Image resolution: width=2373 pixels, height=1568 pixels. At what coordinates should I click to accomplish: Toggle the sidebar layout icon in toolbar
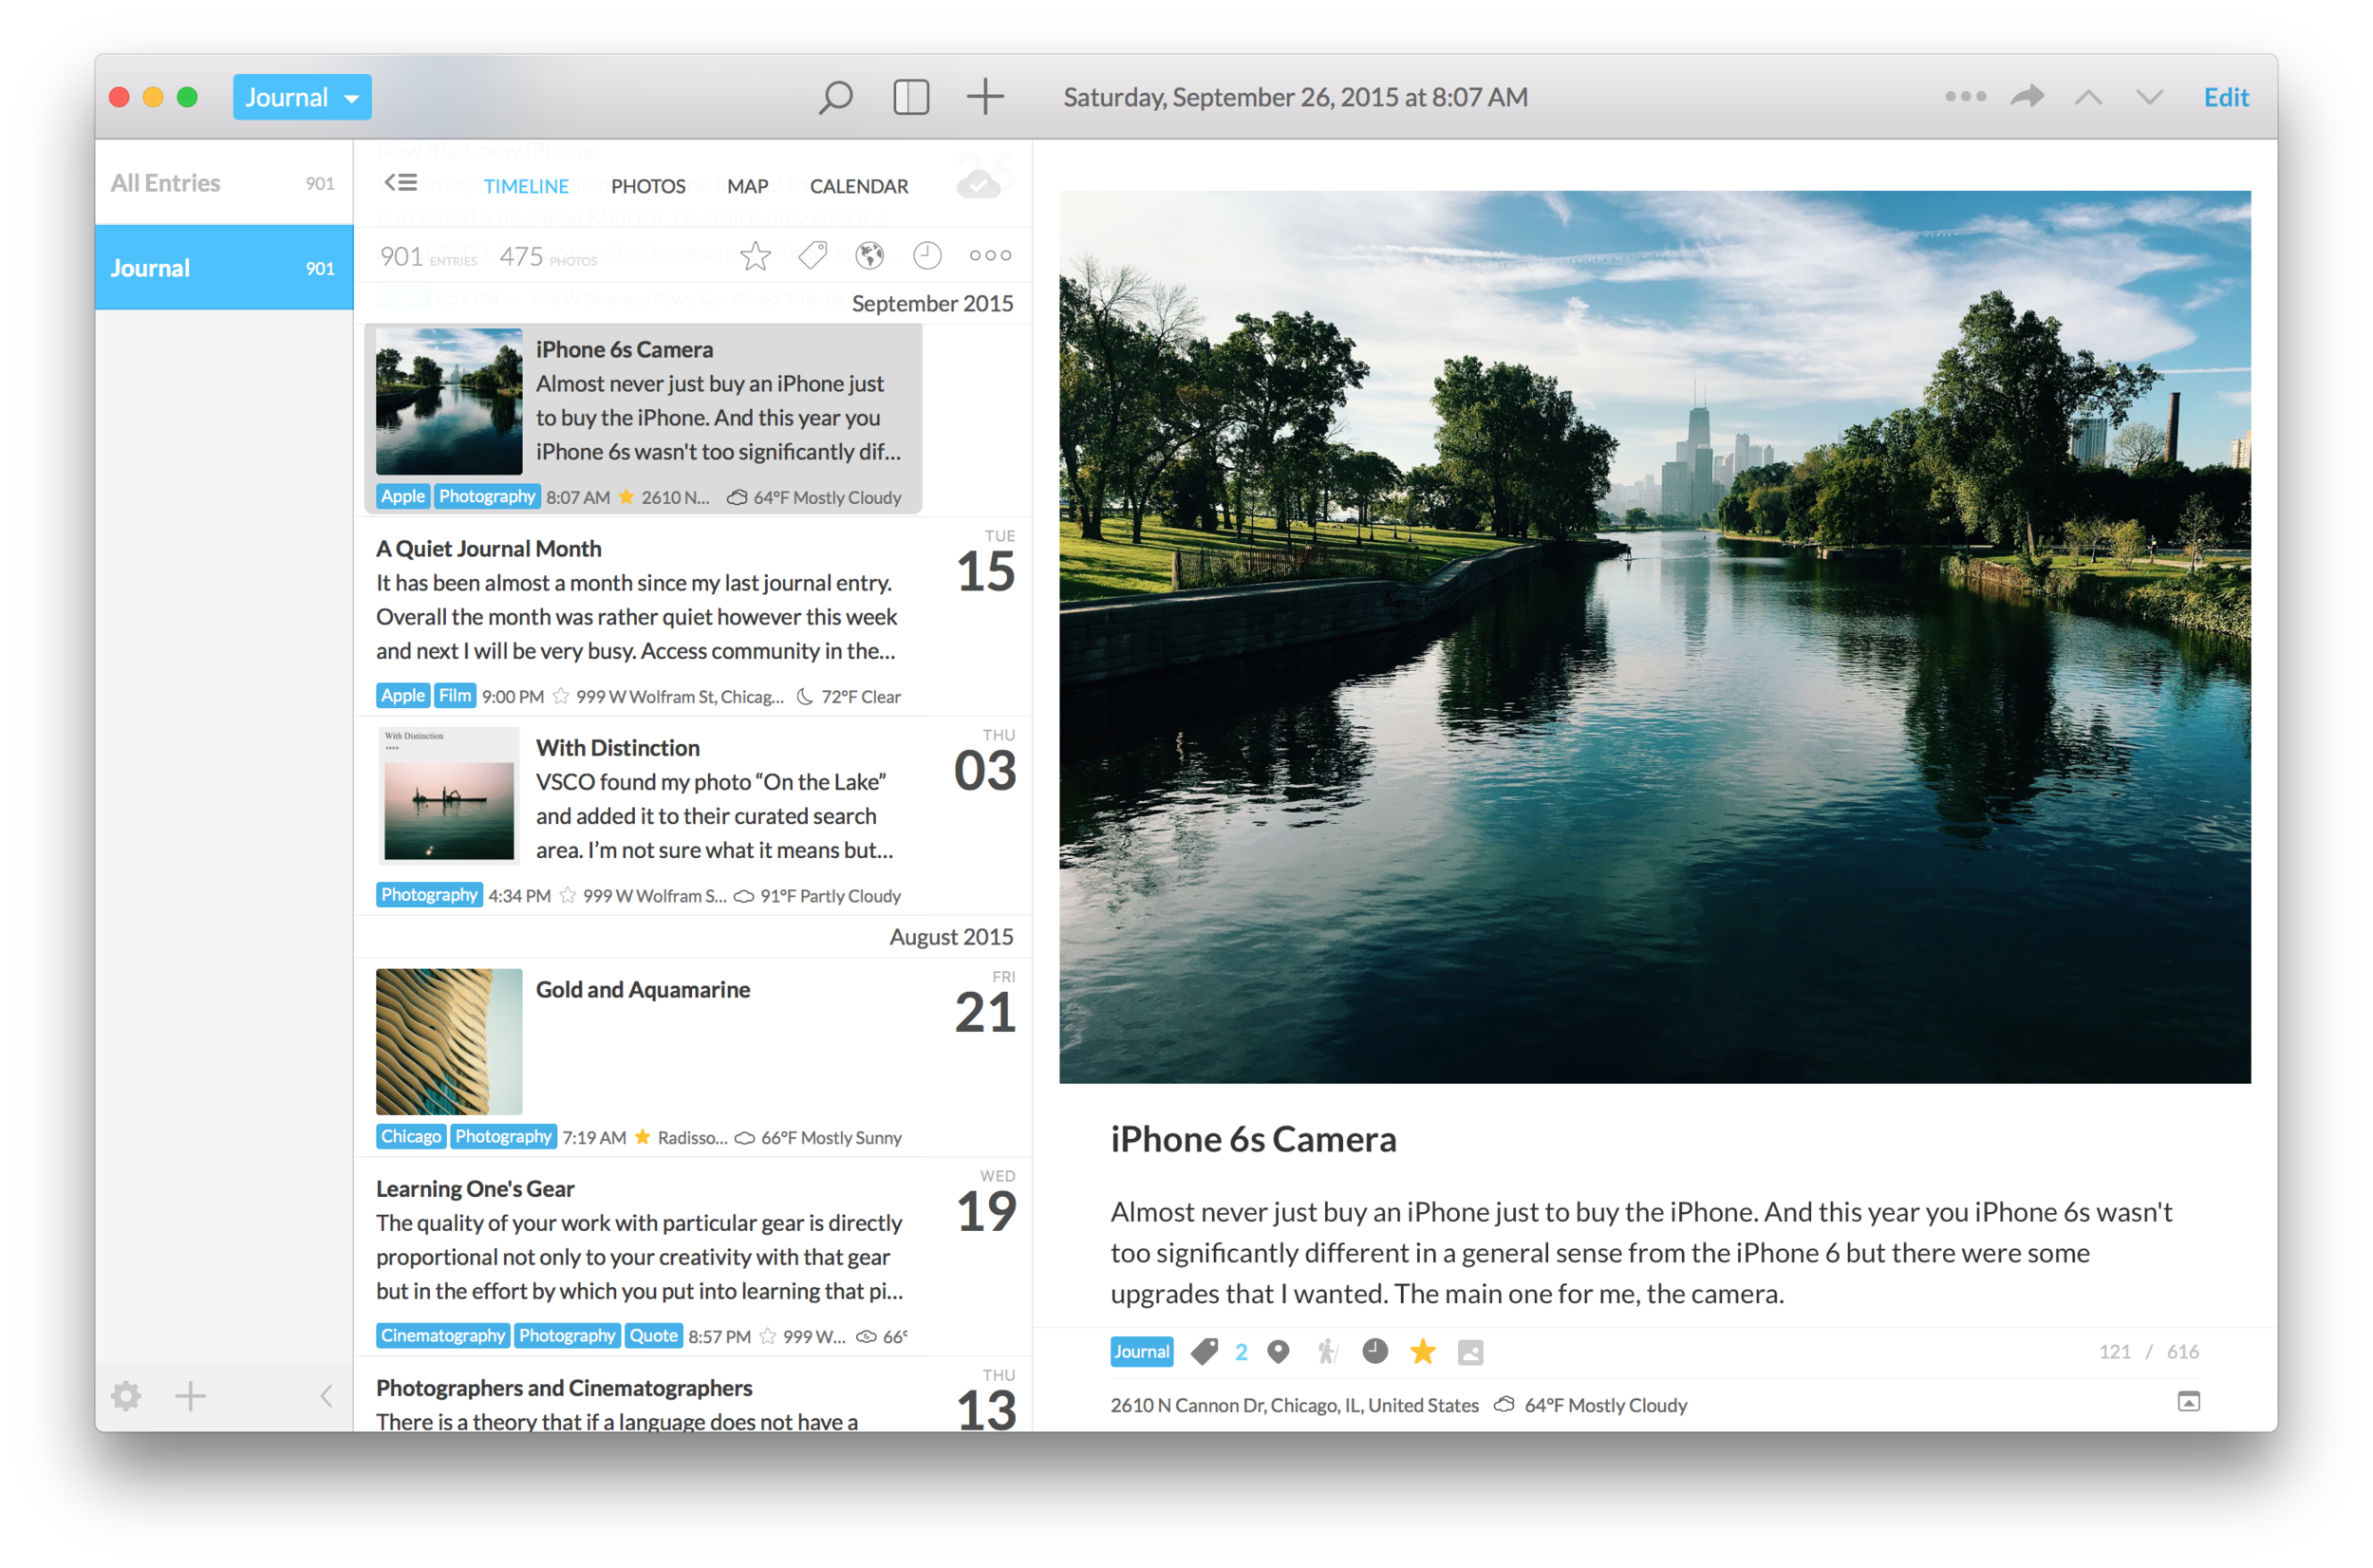pyautogui.click(x=911, y=98)
